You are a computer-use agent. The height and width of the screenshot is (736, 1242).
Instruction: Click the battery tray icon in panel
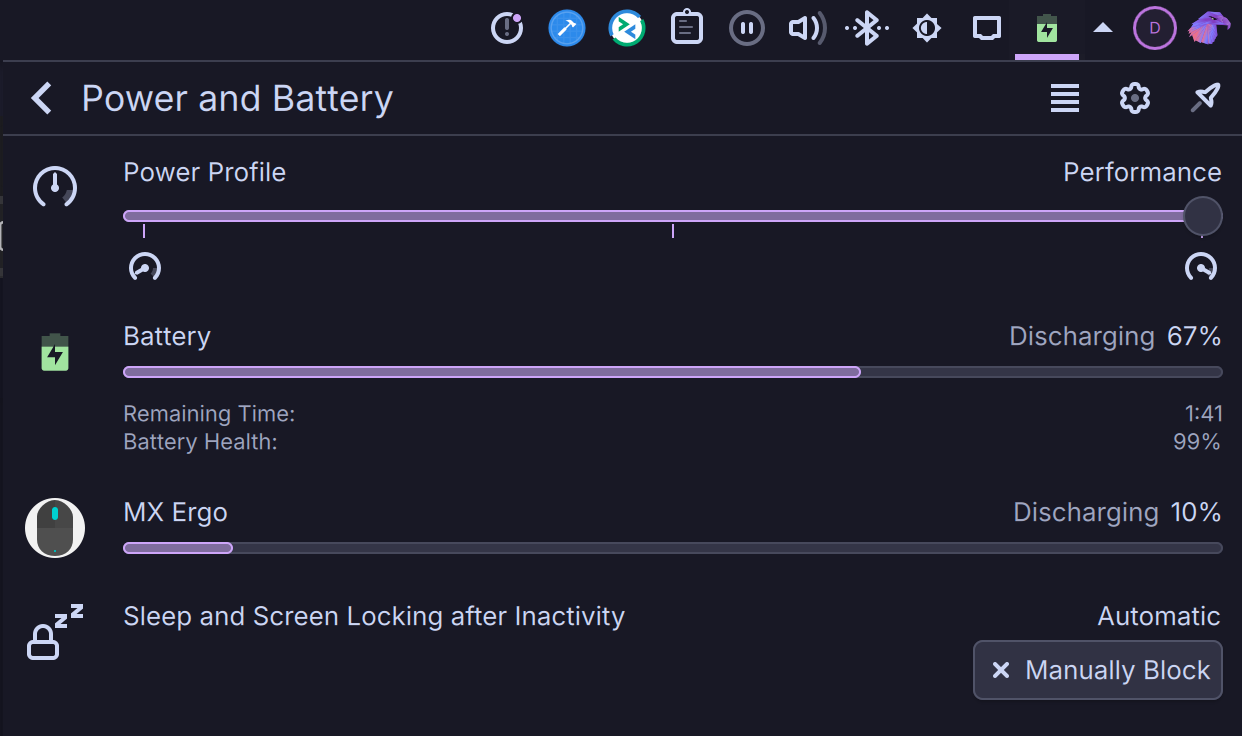point(1046,28)
